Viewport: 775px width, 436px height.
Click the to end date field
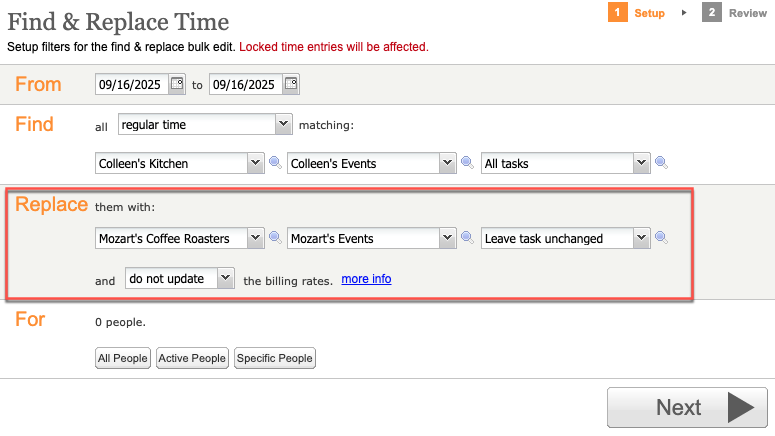pos(246,84)
